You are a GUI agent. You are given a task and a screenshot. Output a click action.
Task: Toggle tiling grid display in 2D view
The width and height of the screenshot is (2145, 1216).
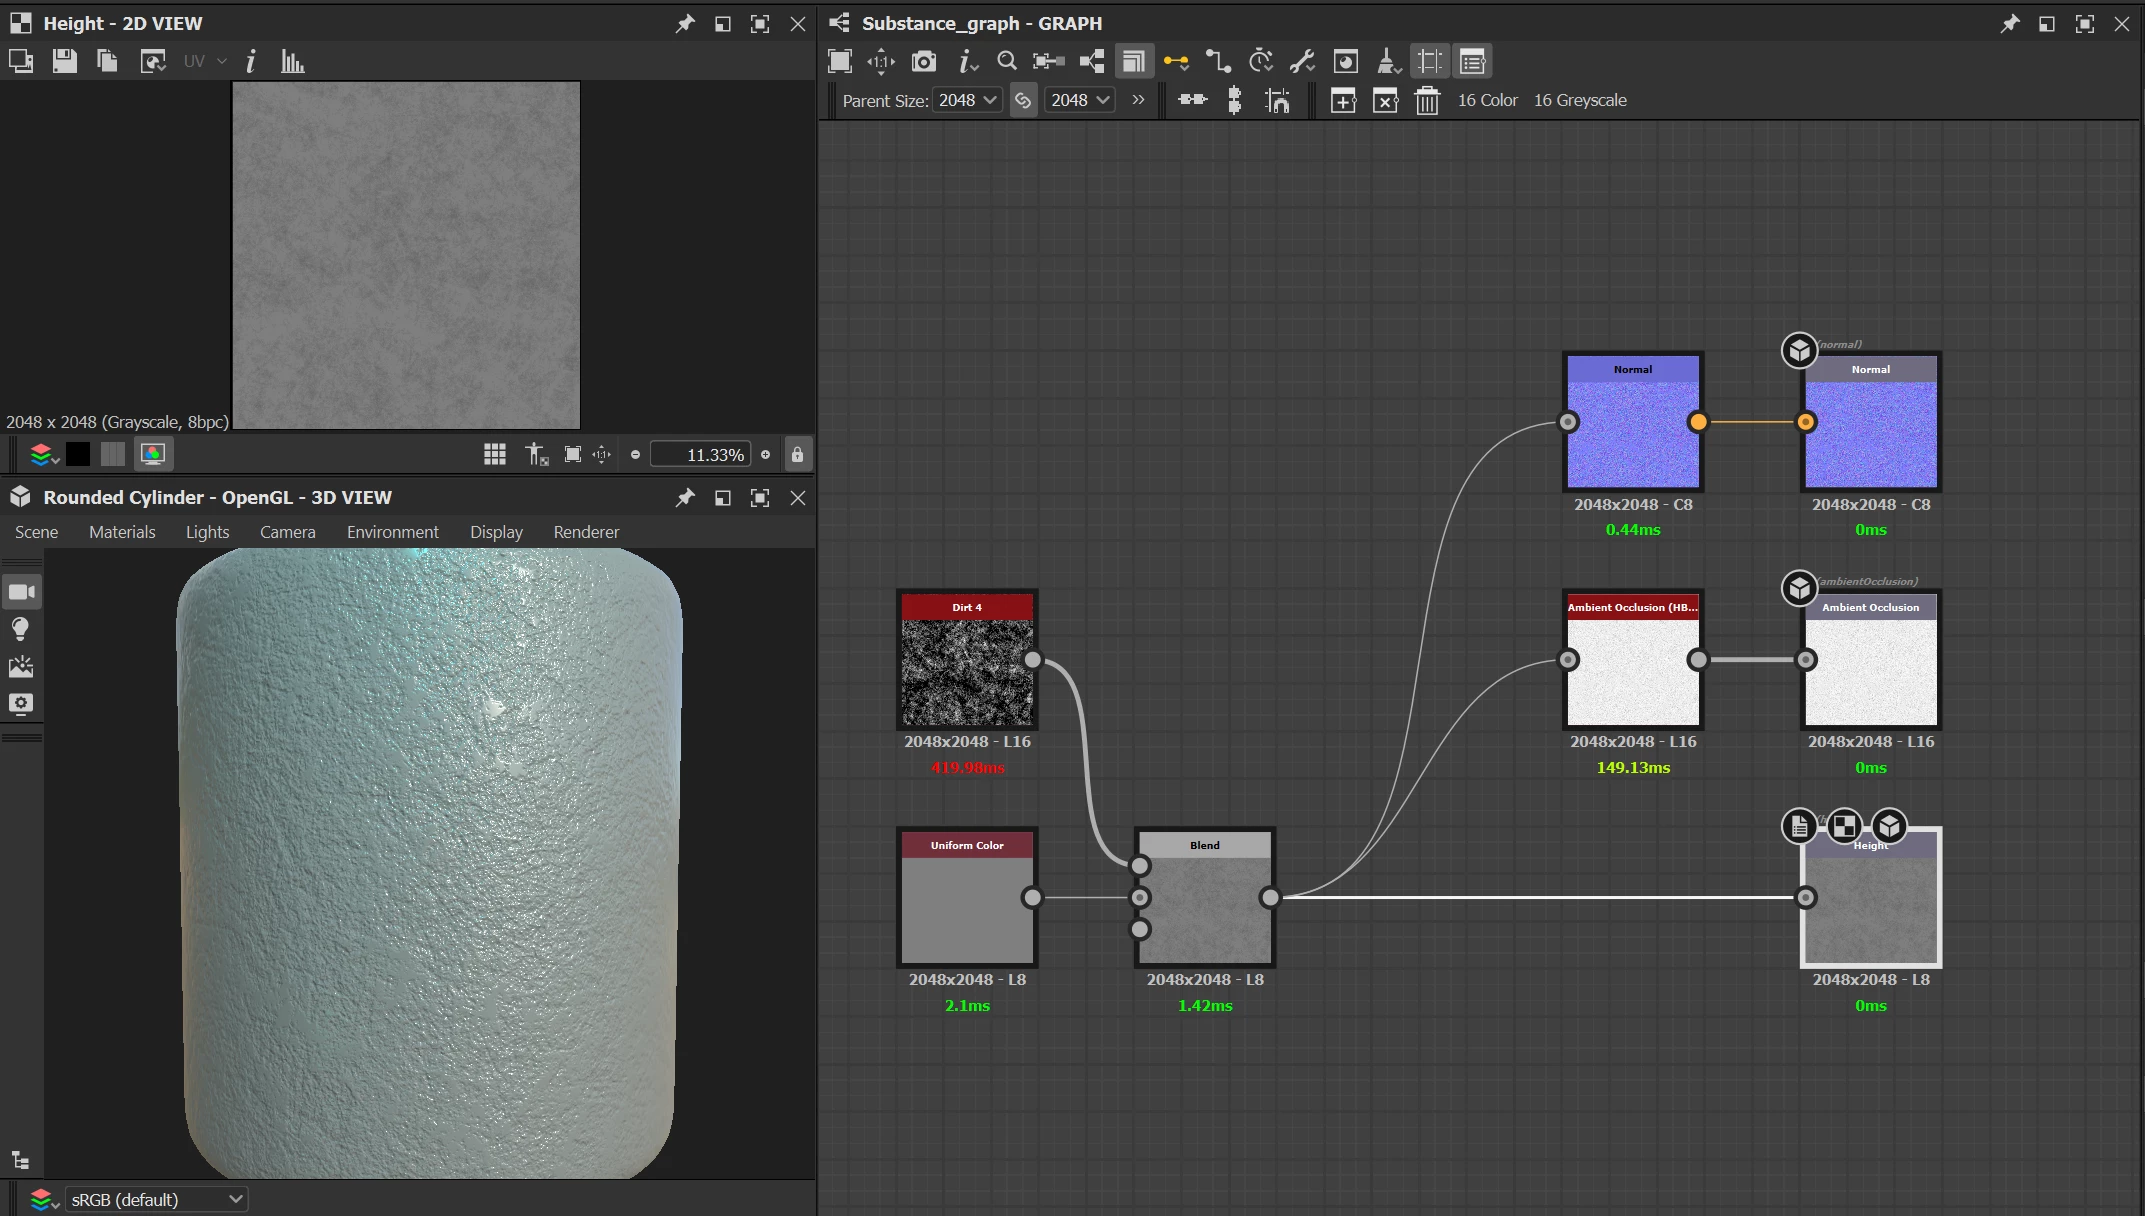494,455
